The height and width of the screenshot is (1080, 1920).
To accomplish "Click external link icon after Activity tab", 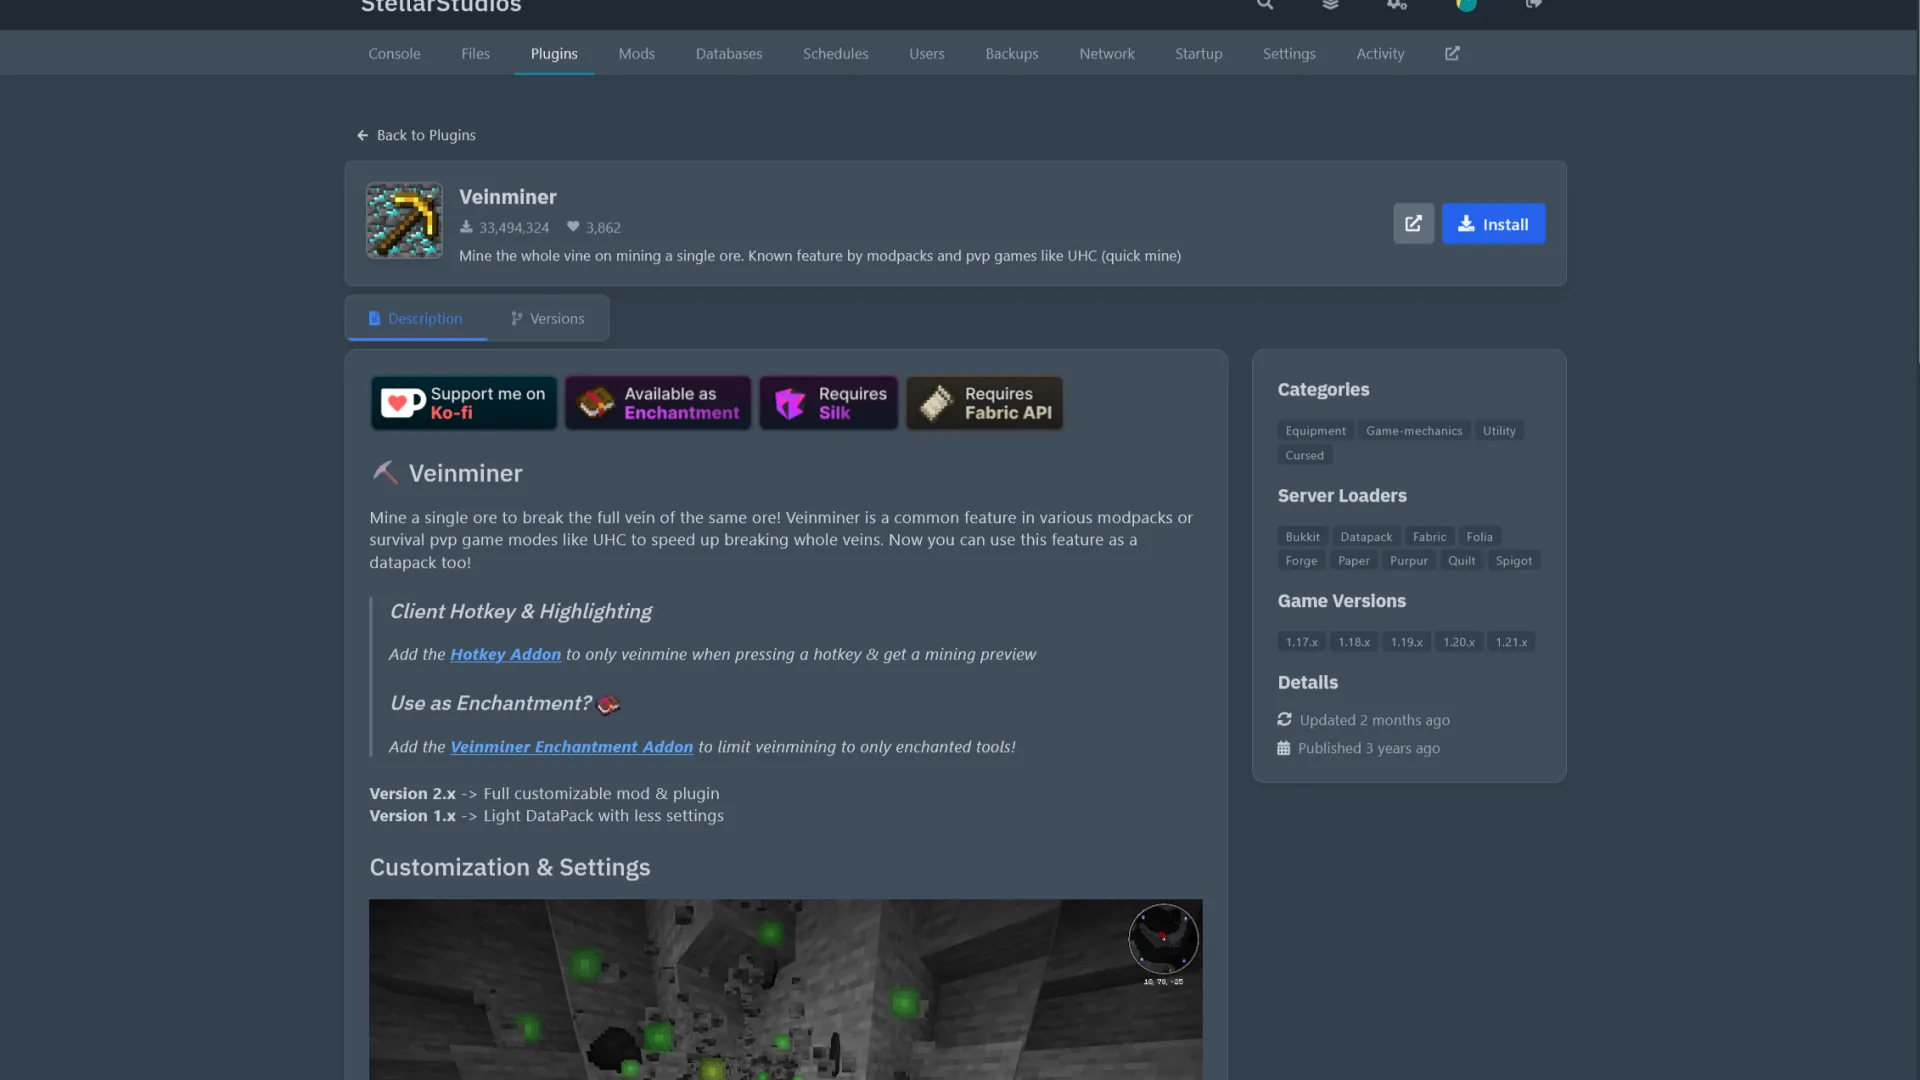I will coord(1452,54).
